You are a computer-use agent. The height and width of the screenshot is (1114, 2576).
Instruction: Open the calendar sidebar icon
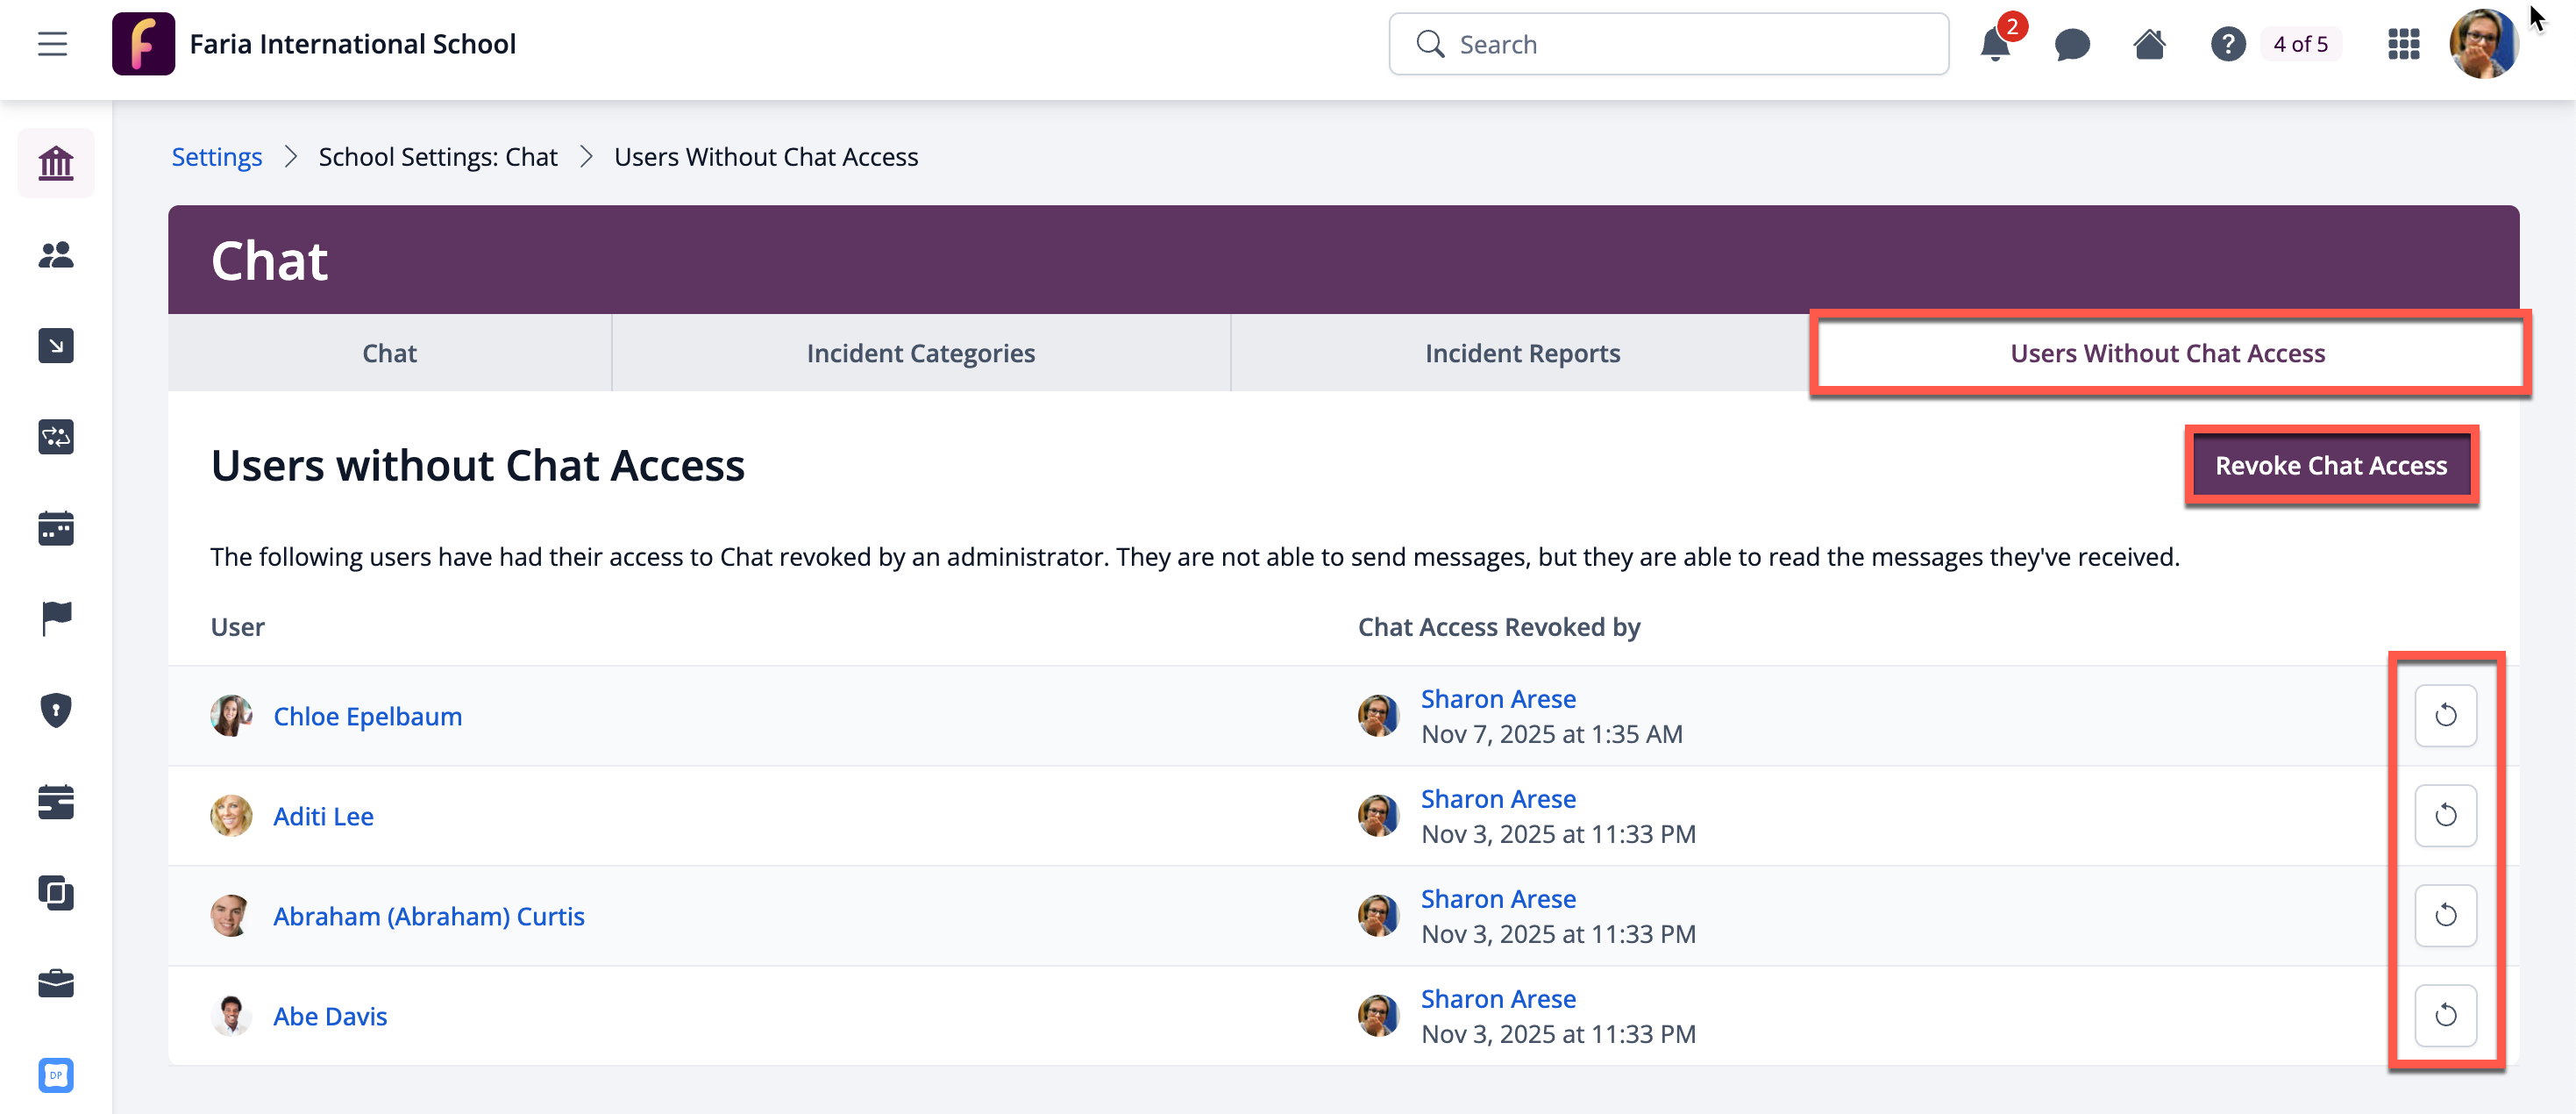click(56, 528)
